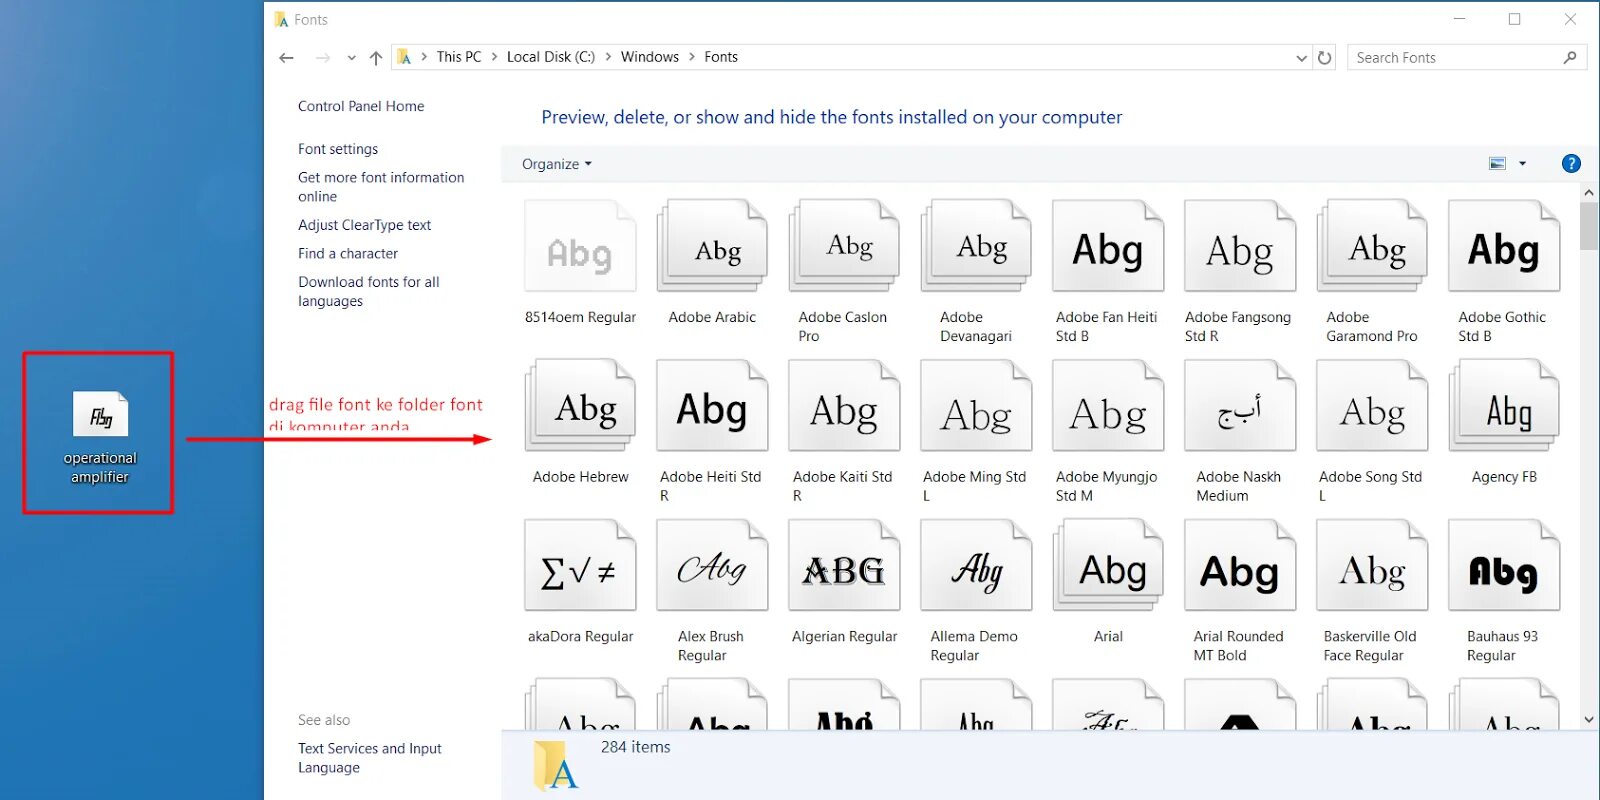Go up one folder level arrow
Image resolution: width=1600 pixels, height=800 pixels.
[376, 57]
